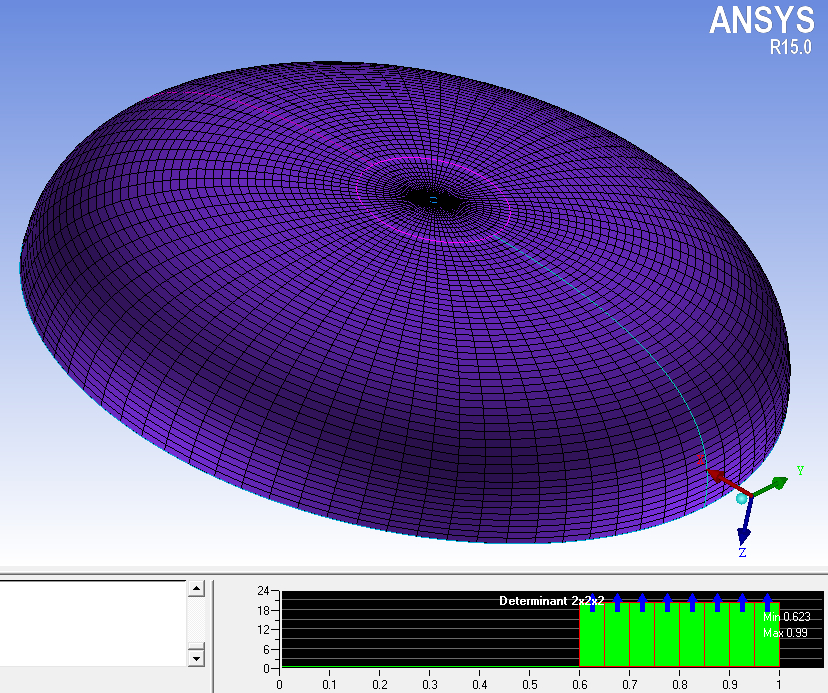Click the 24 label on the histogram's vertical axis

[x=263, y=591]
